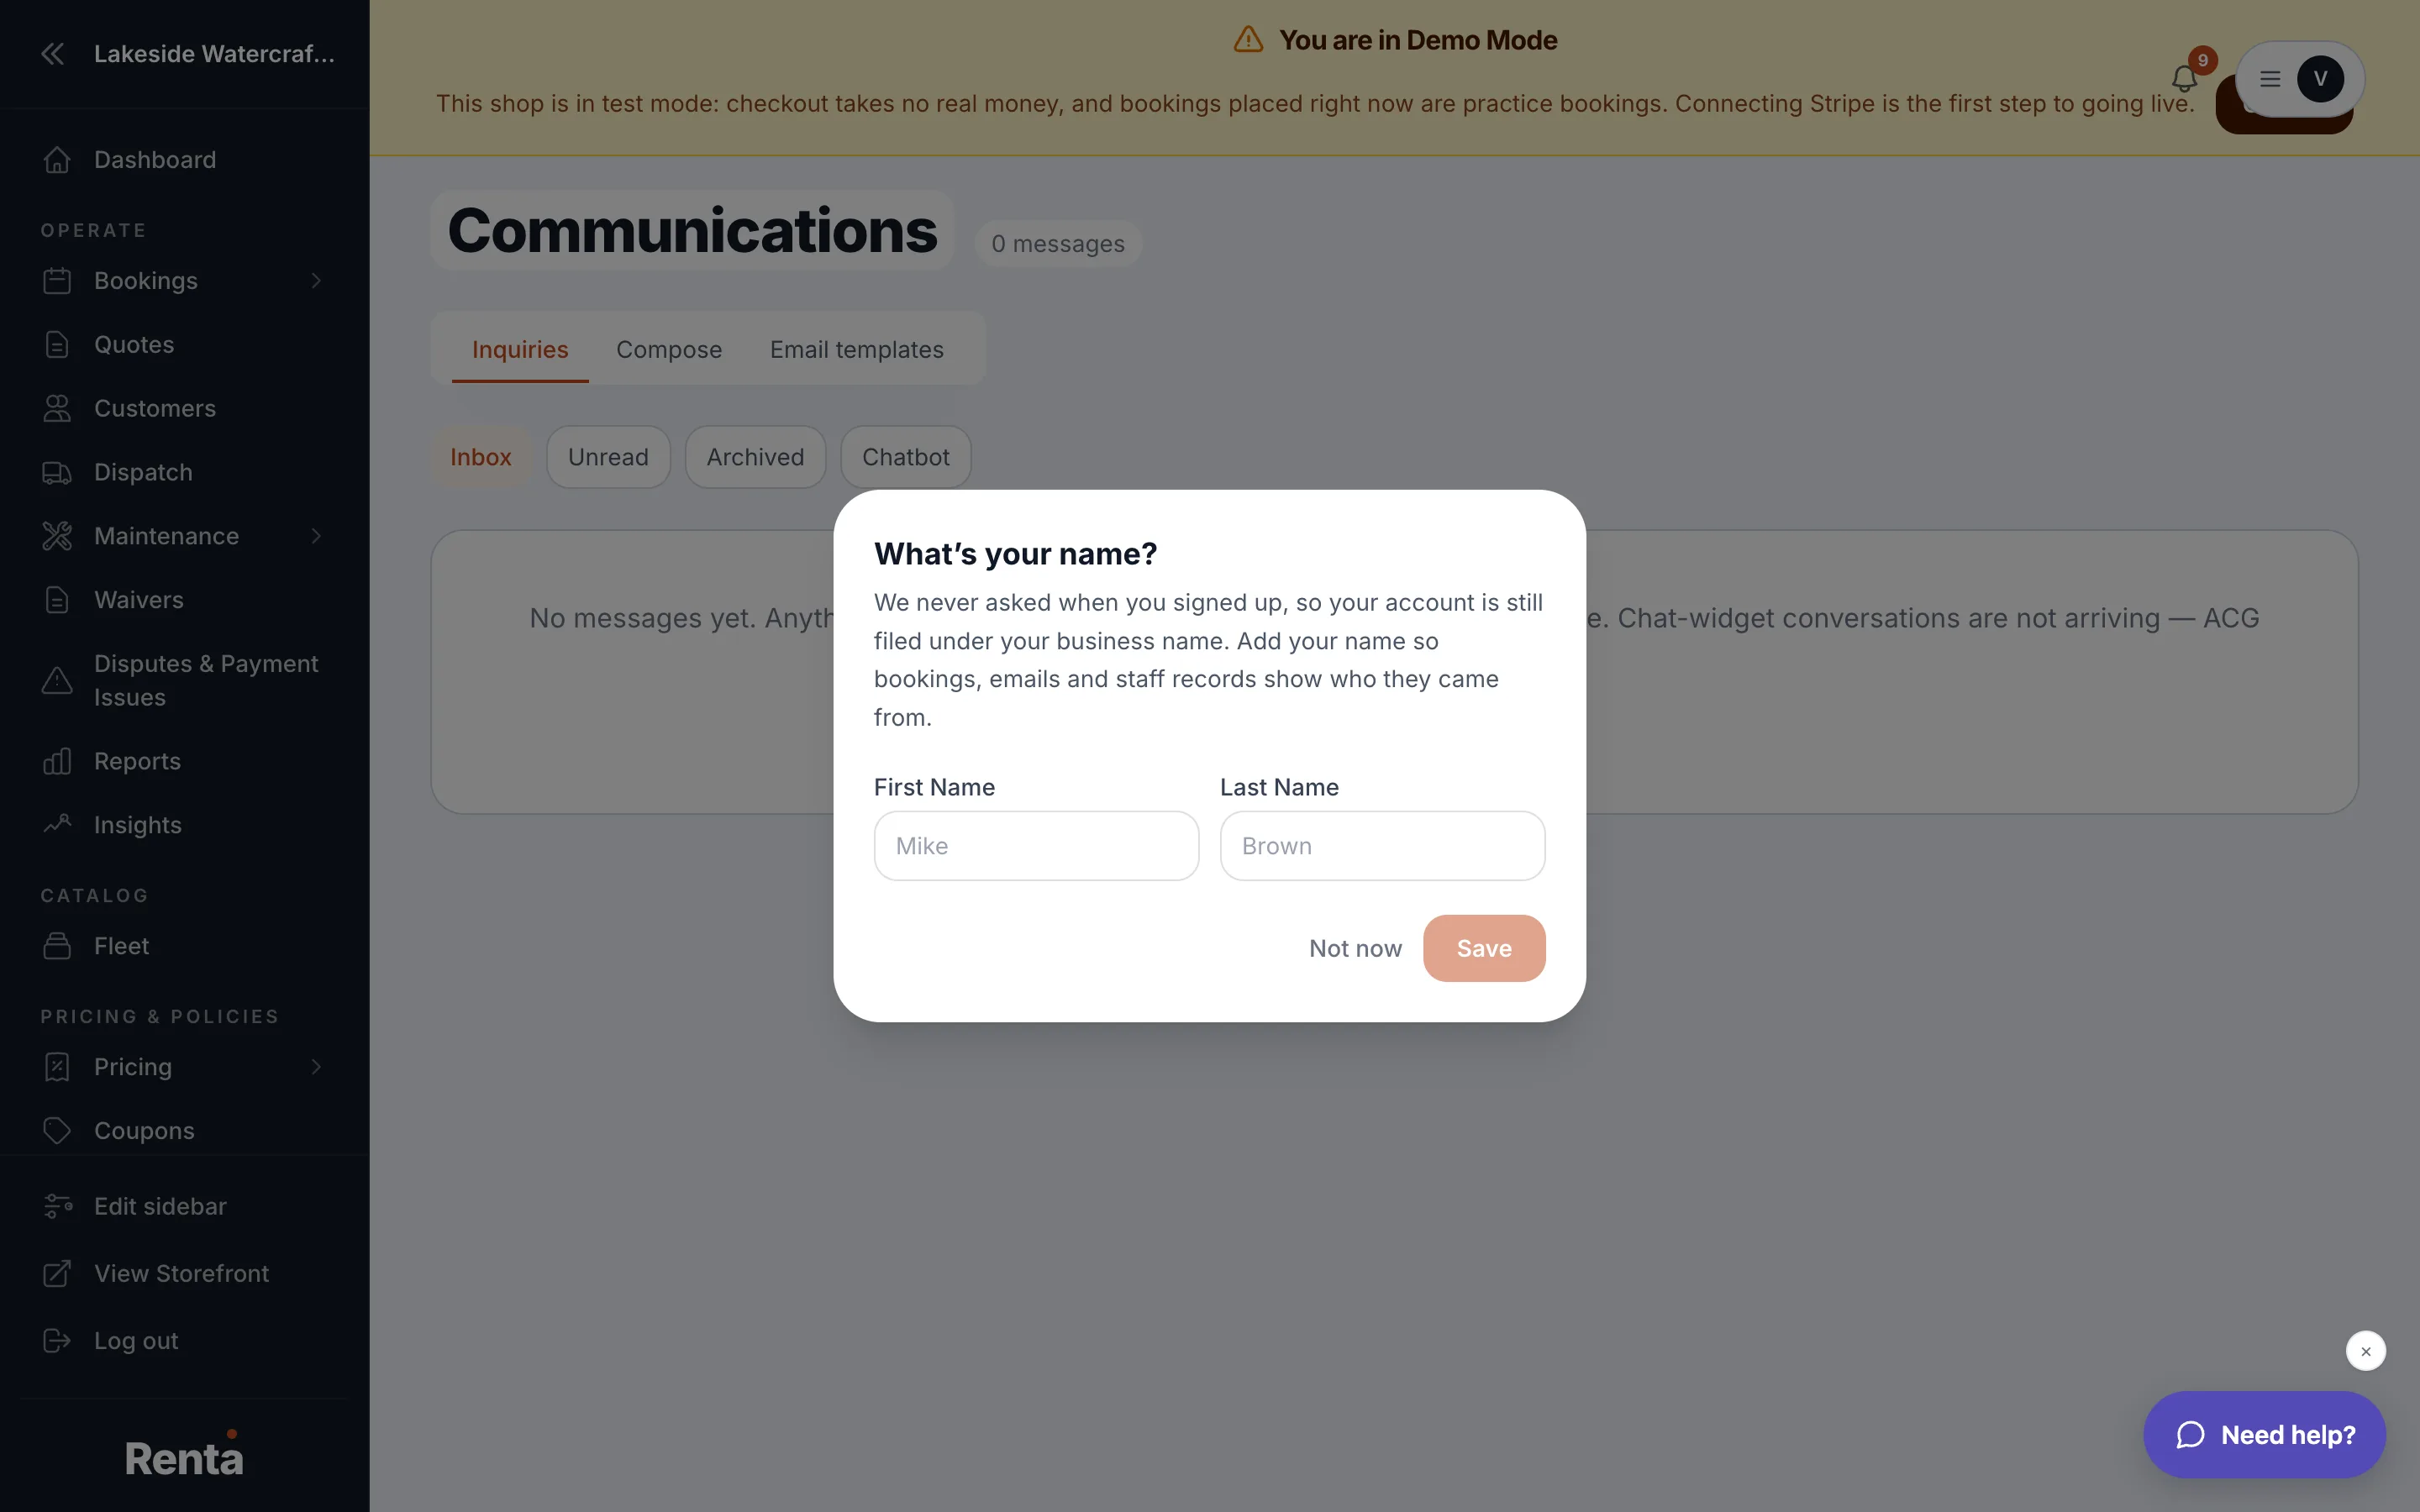
Task: Save the name in dialog
Action: [x=1484, y=949]
